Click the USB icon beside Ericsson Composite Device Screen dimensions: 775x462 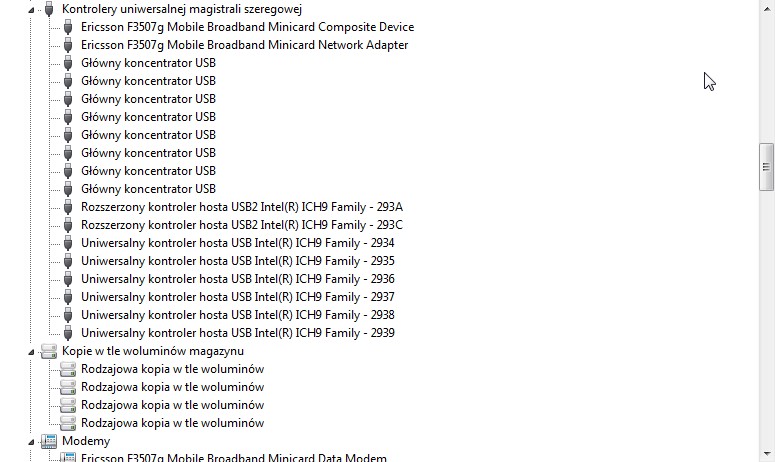(x=68, y=27)
